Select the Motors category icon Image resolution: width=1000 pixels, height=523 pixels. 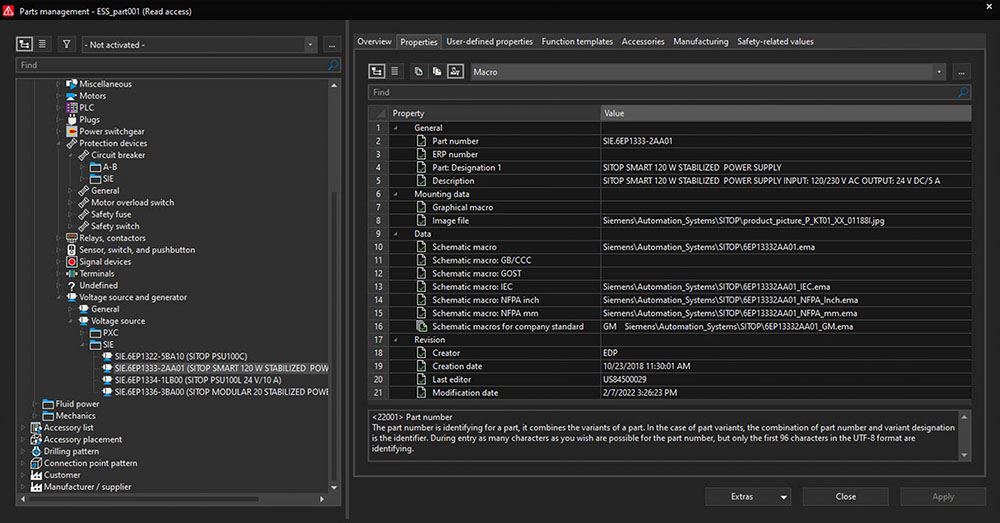(x=71, y=96)
